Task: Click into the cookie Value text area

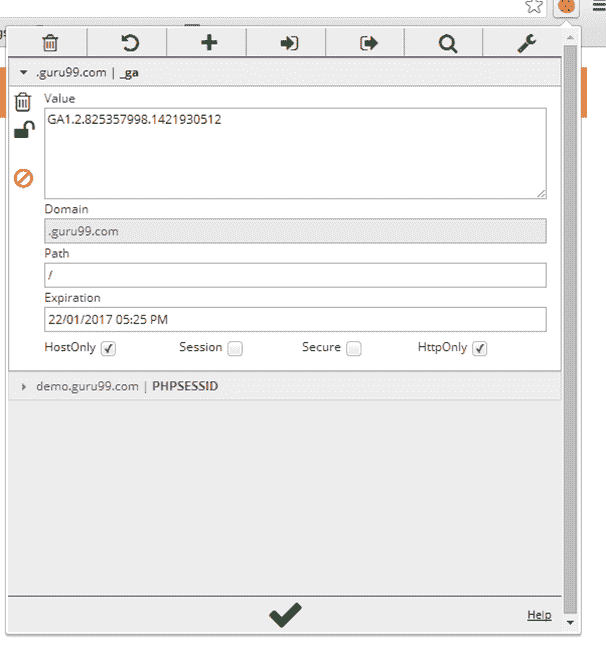Action: point(295,153)
